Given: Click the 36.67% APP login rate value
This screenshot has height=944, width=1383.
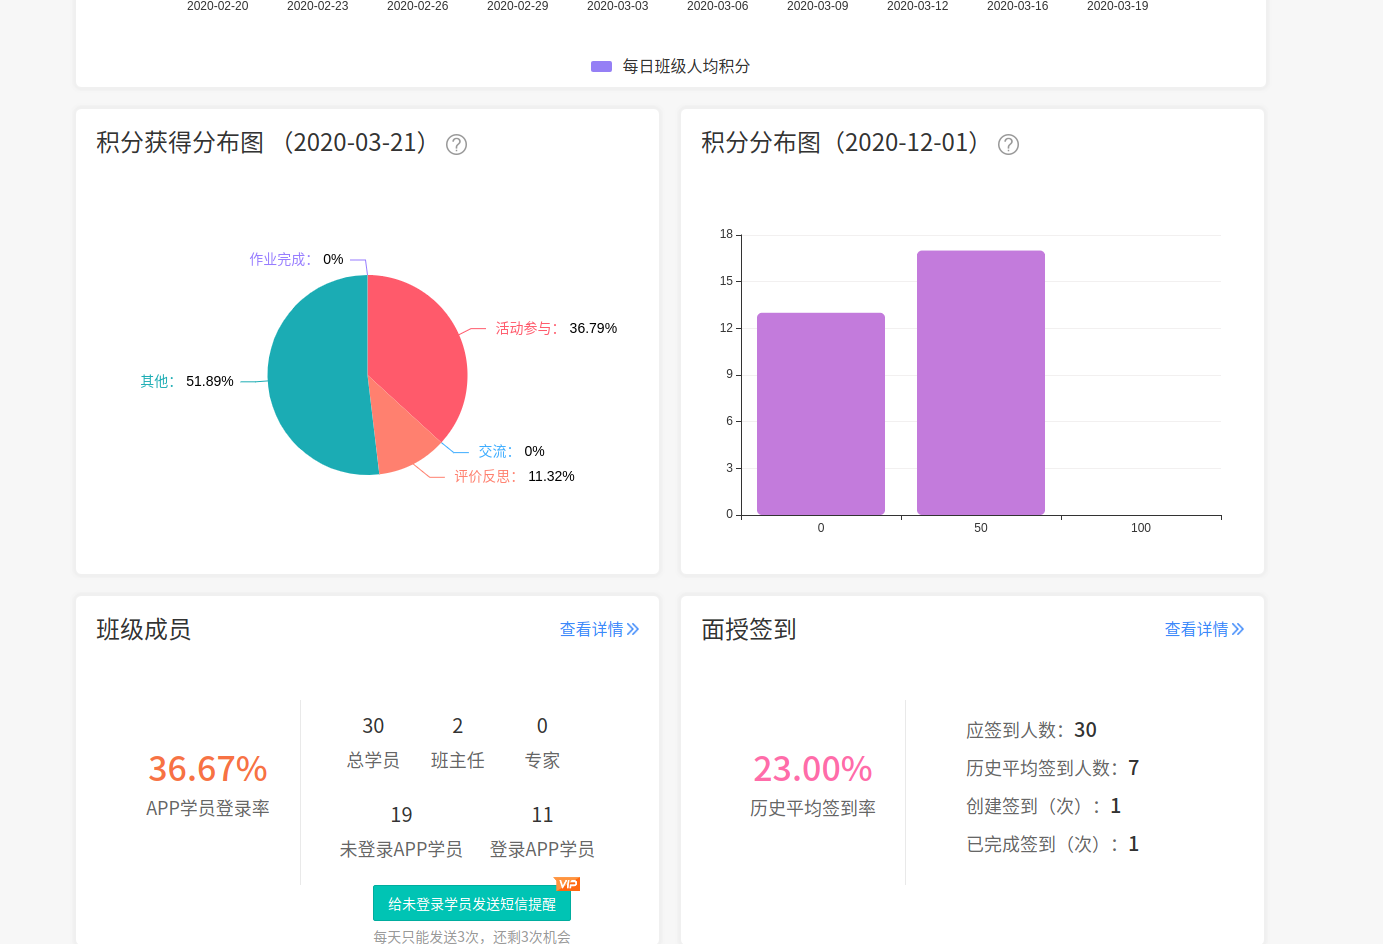Looking at the screenshot, I should pyautogui.click(x=208, y=769).
